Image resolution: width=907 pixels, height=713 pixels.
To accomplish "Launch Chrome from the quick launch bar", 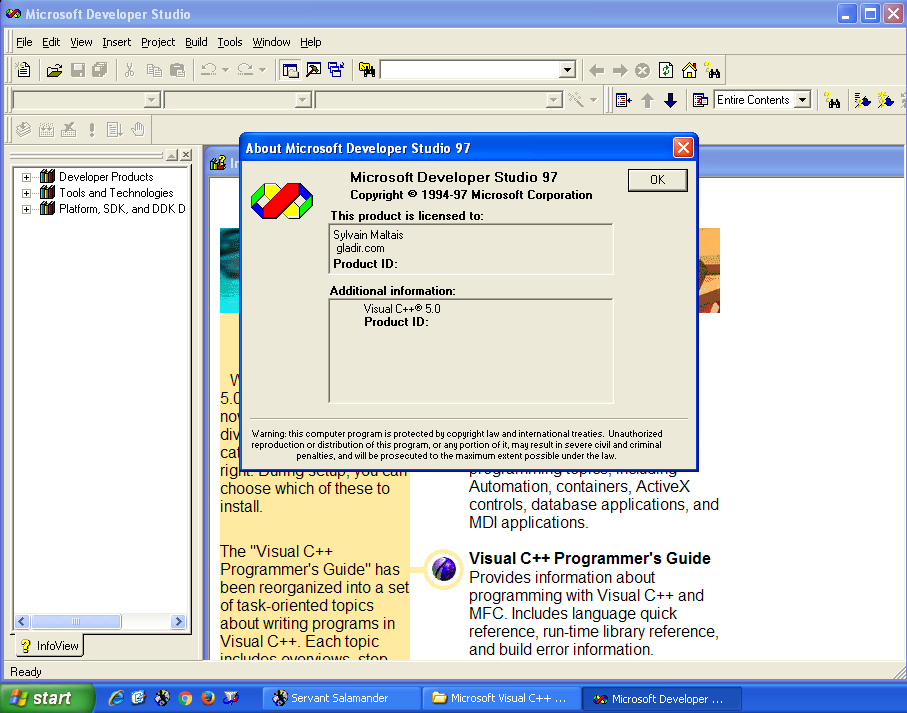I will [x=185, y=698].
